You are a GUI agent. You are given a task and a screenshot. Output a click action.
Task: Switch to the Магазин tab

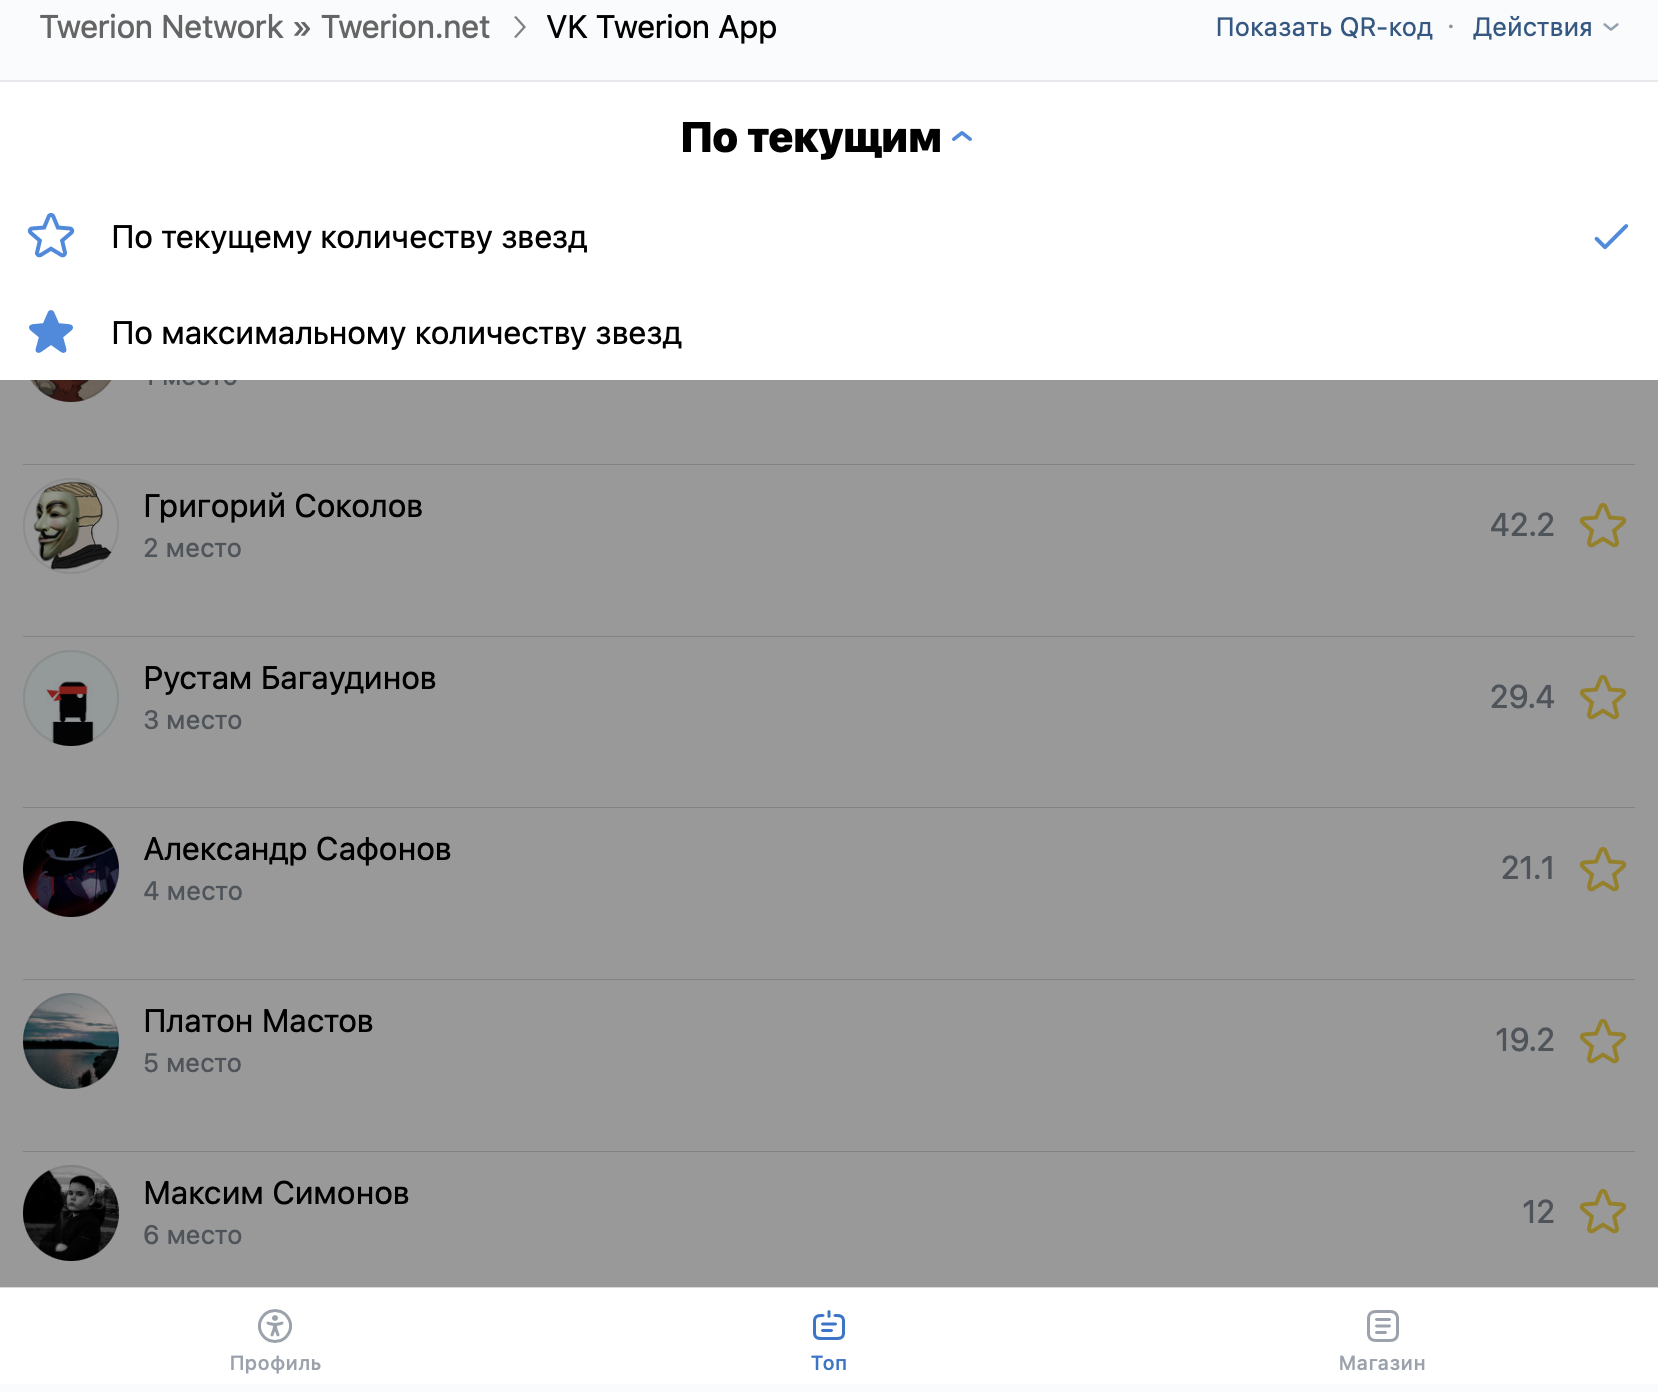(1382, 1341)
